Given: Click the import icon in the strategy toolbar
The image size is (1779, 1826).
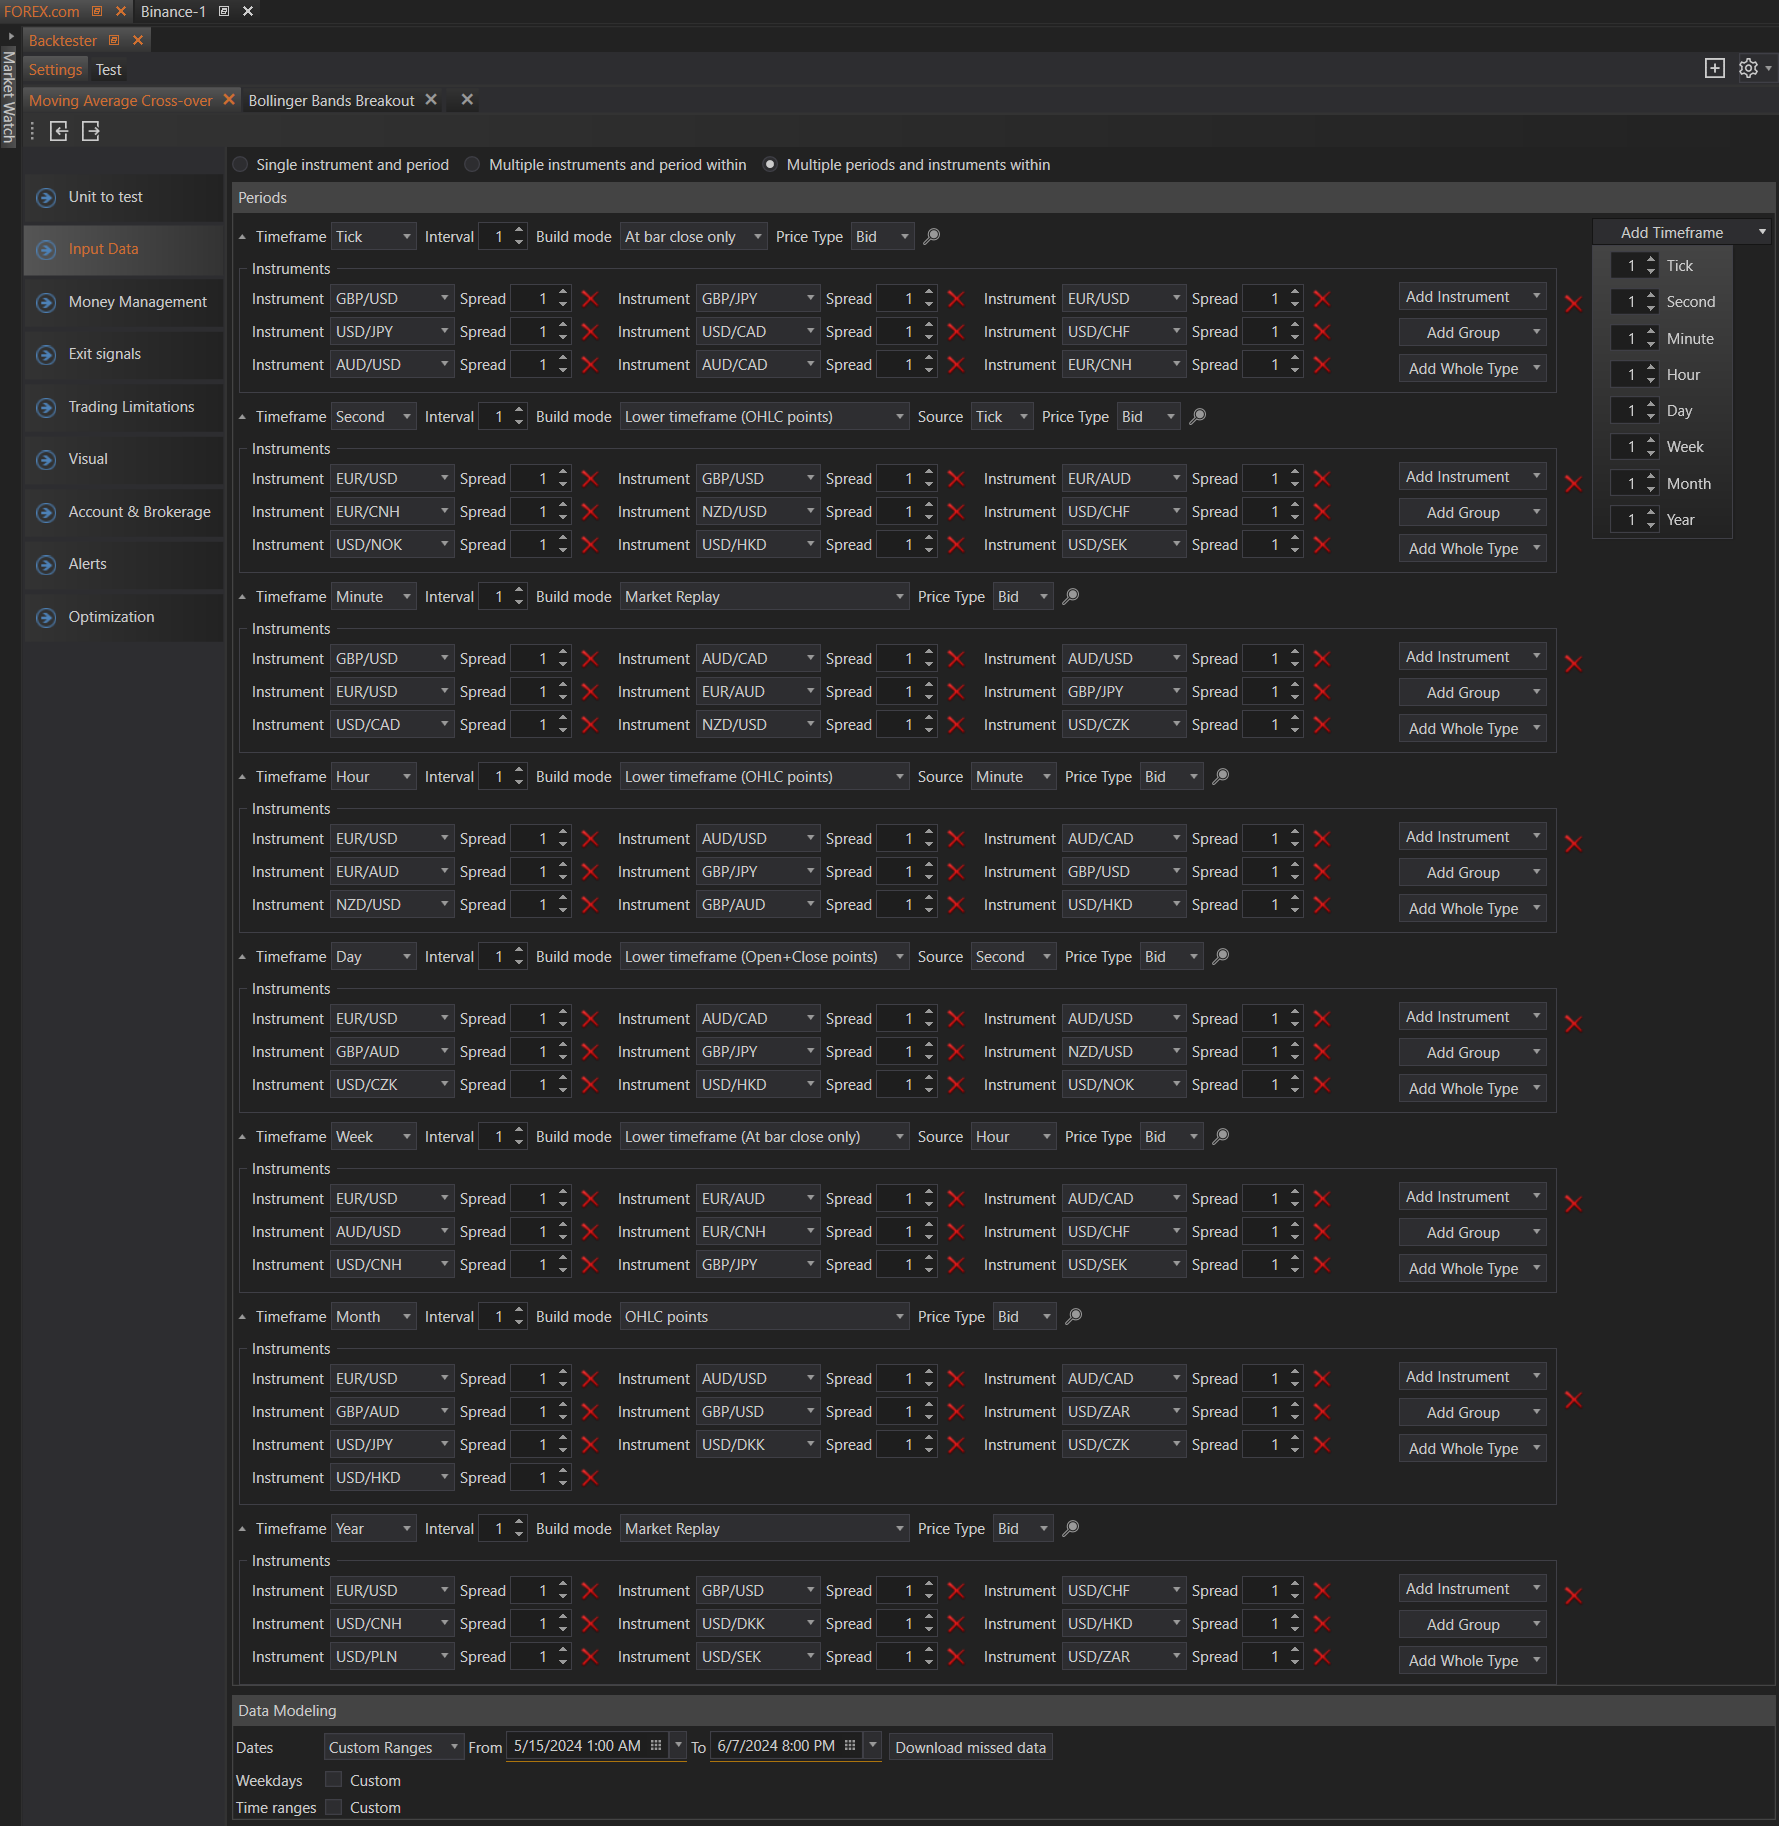Looking at the screenshot, I should click(x=59, y=131).
